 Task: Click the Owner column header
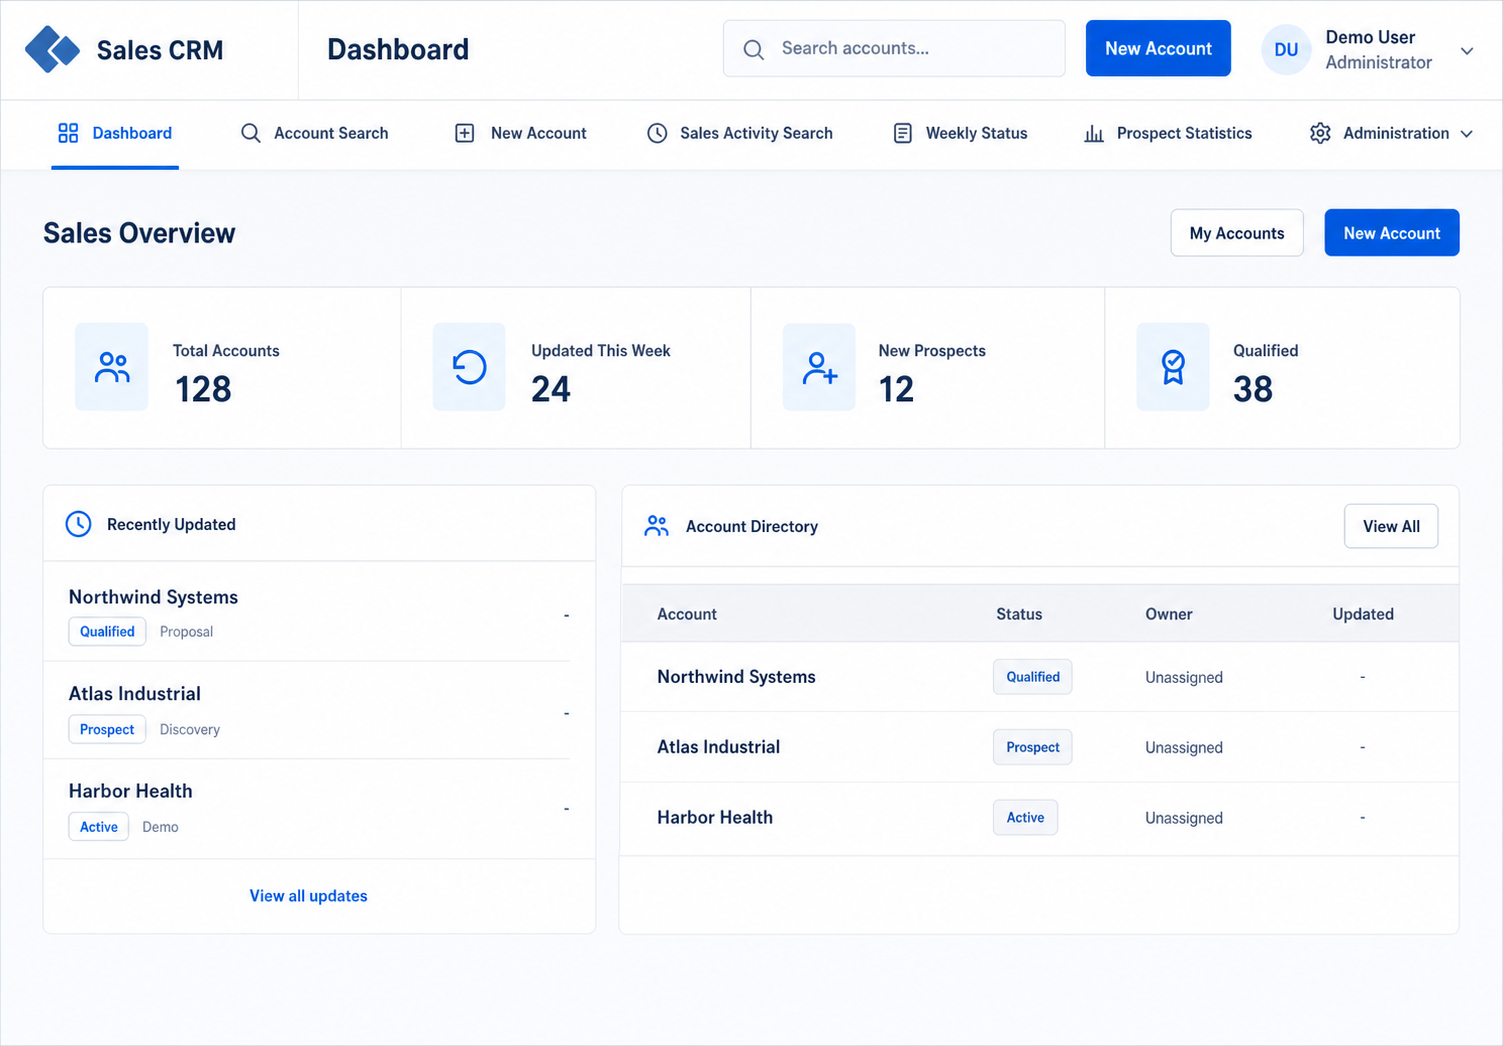(x=1169, y=614)
